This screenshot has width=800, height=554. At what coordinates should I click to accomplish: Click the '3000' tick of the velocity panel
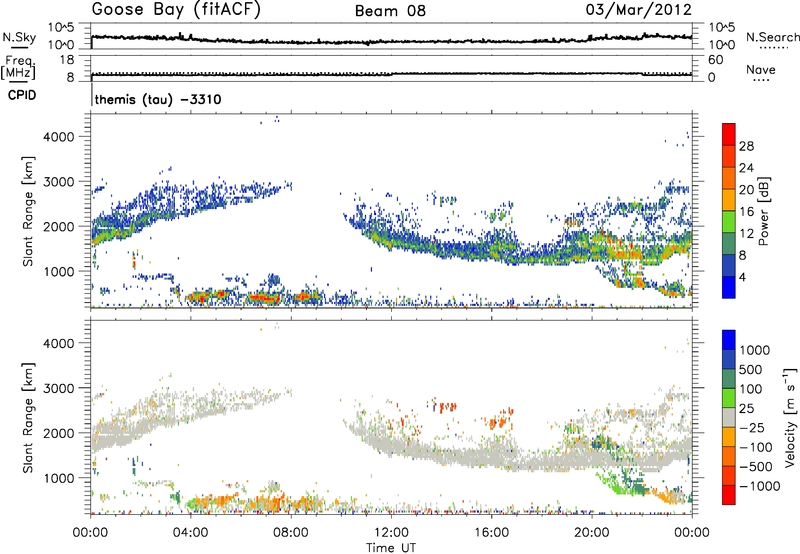coord(59,388)
